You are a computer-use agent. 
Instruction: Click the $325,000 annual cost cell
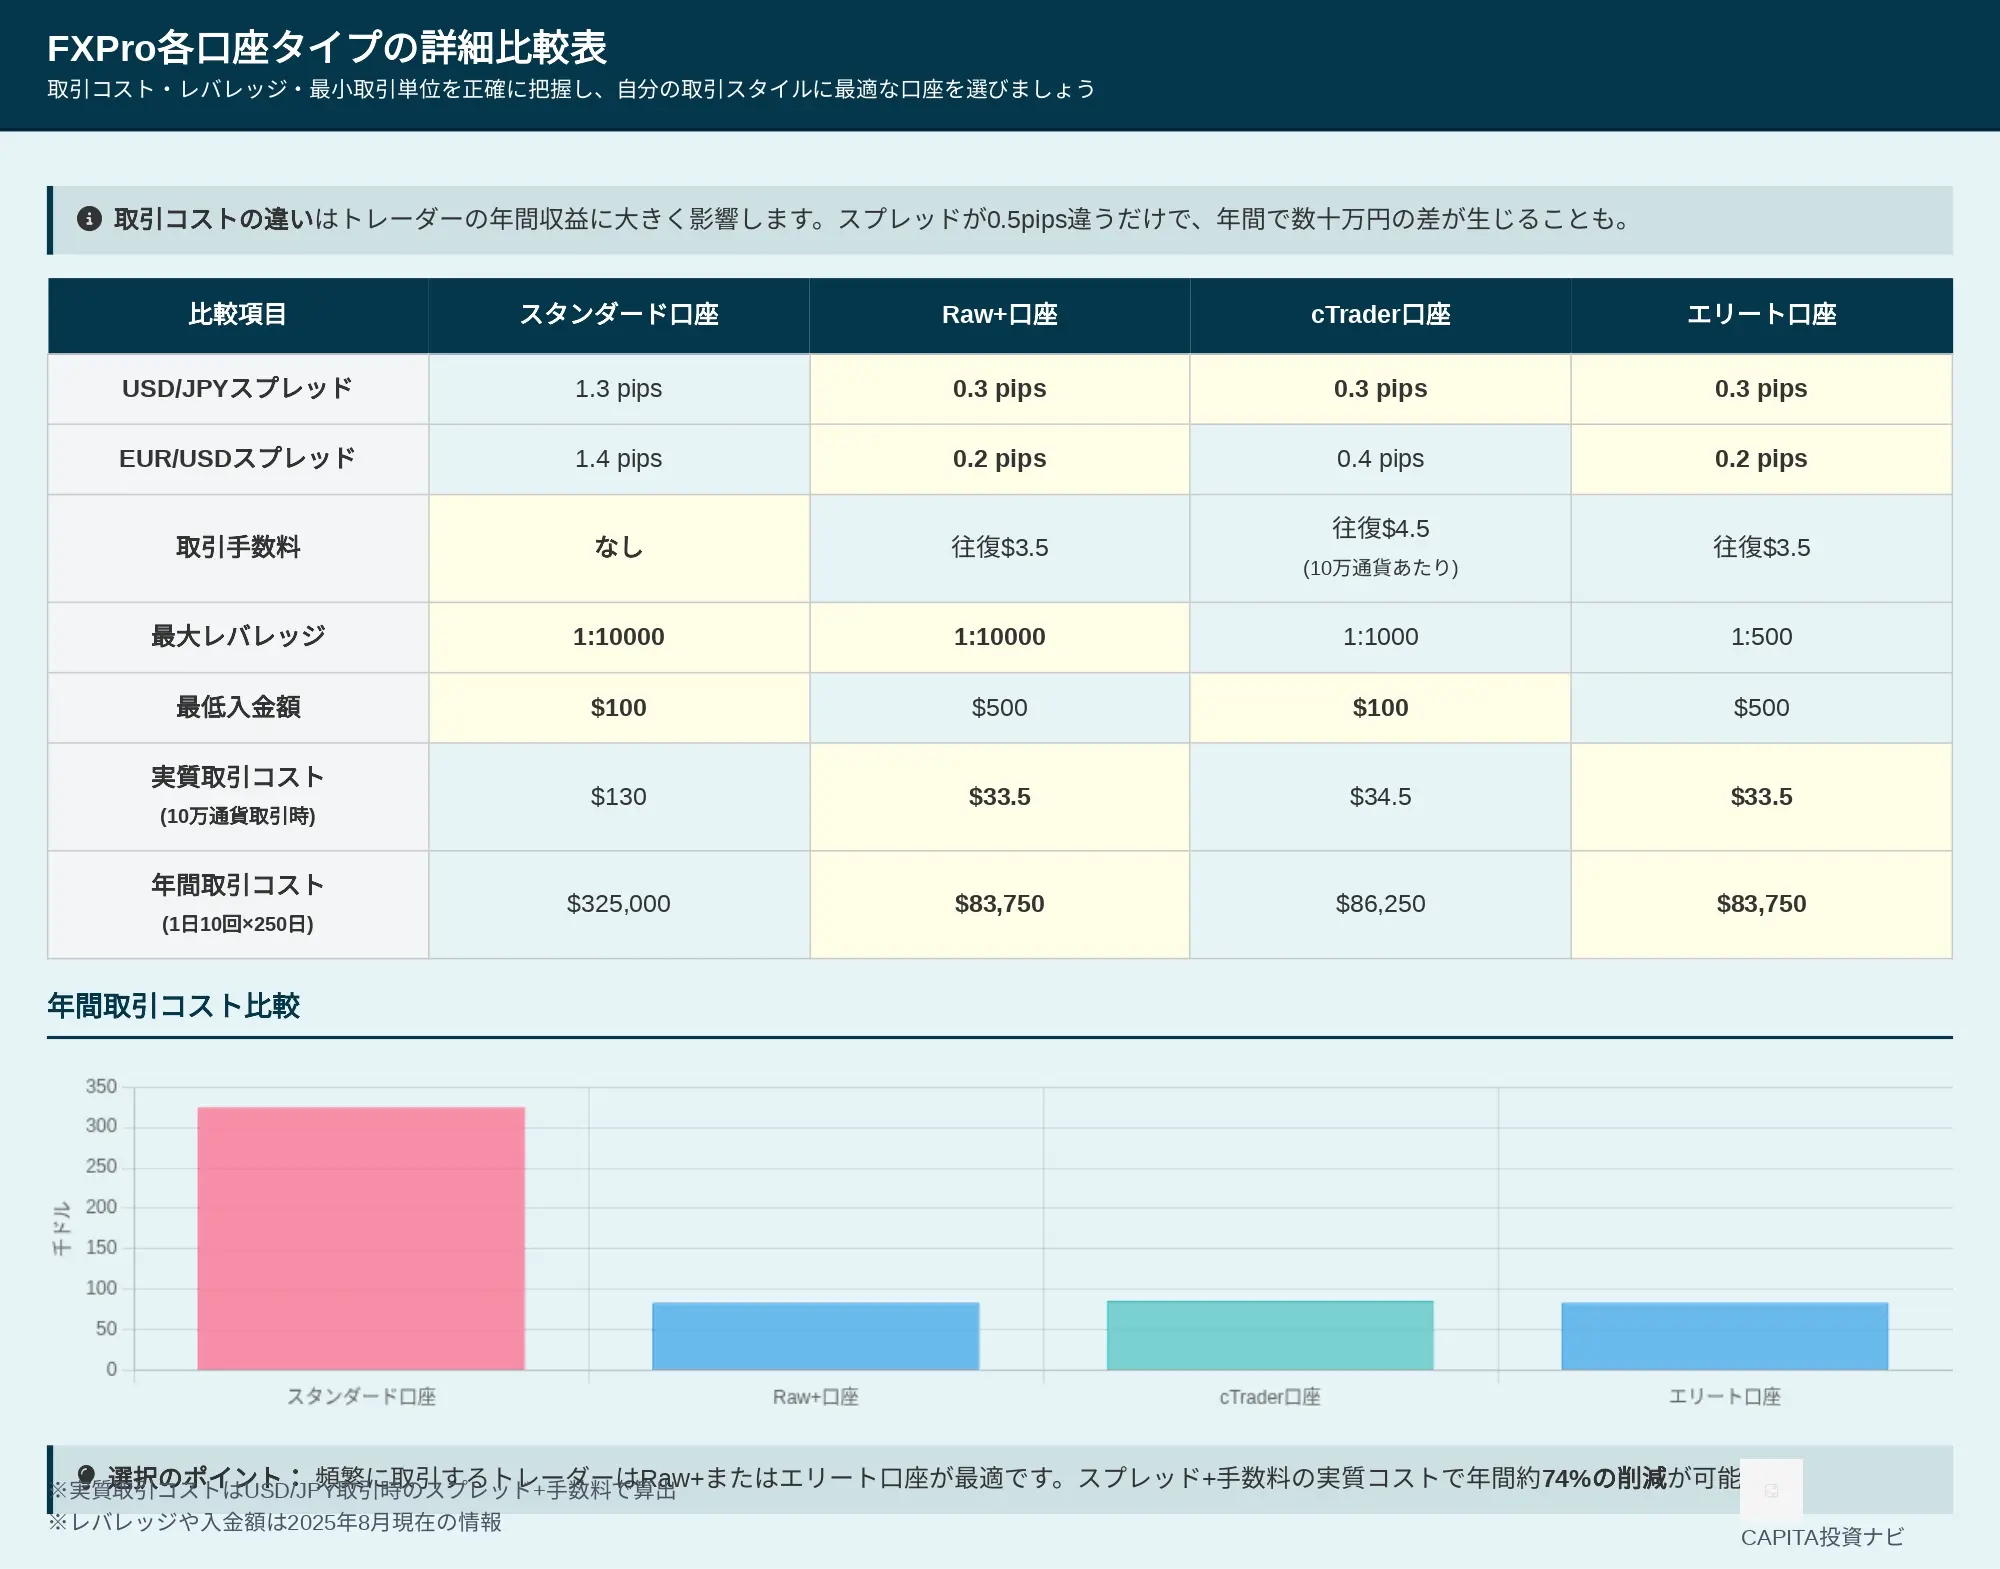coord(619,904)
